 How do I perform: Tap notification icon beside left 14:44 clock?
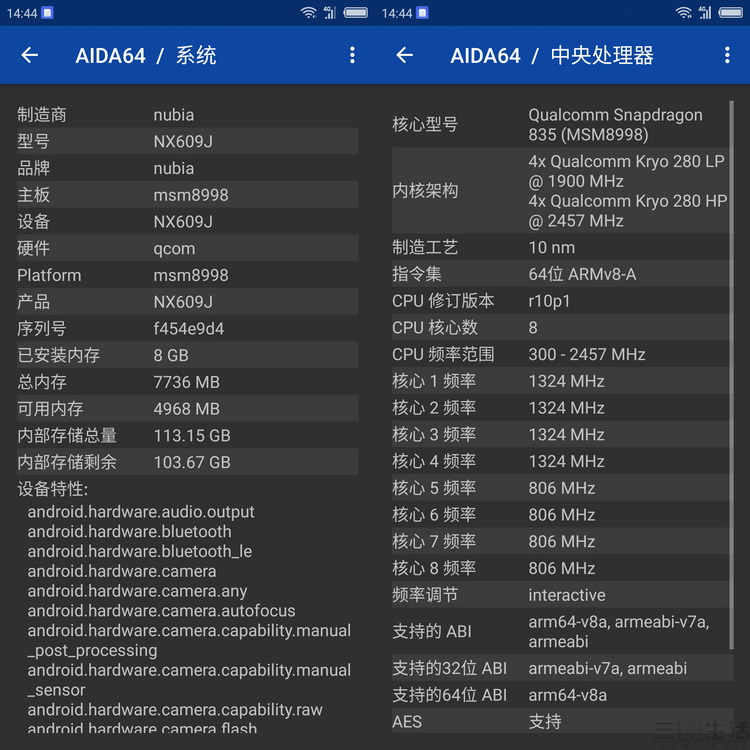pos(47,13)
